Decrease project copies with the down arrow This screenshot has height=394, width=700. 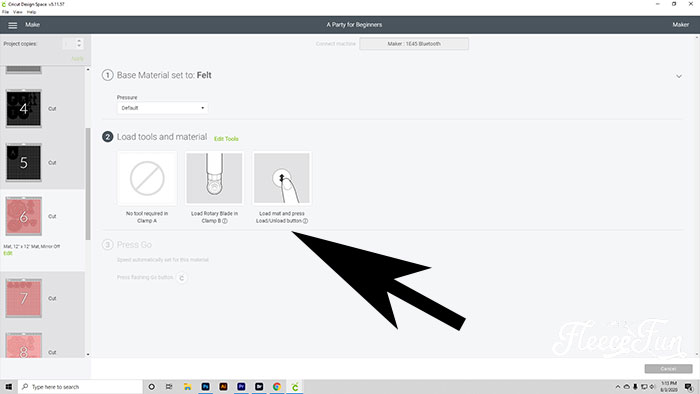click(79, 46)
